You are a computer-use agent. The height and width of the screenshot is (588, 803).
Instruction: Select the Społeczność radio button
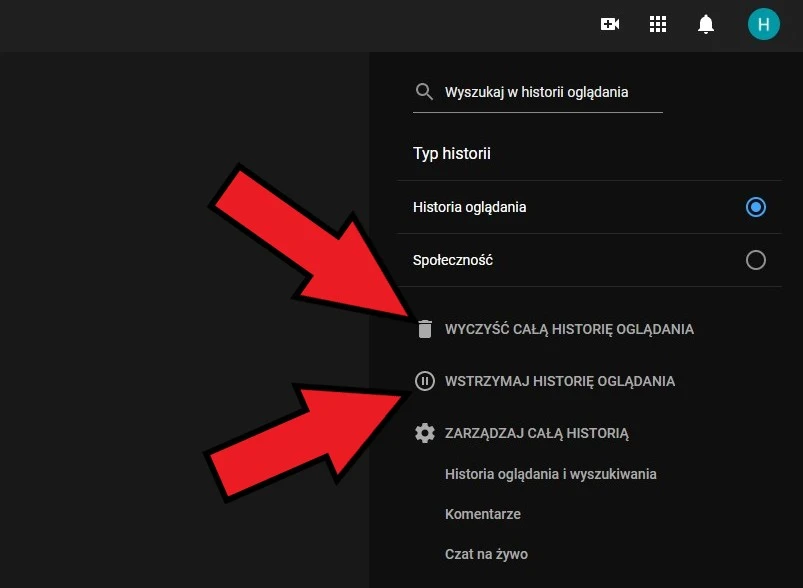[x=756, y=260]
